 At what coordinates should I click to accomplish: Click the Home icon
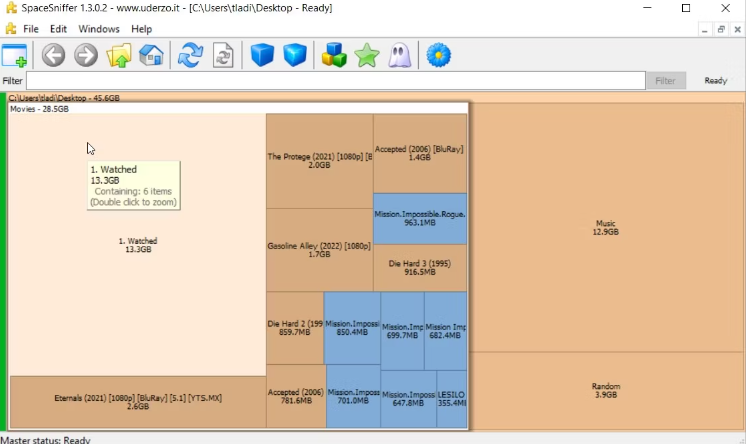(x=151, y=55)
